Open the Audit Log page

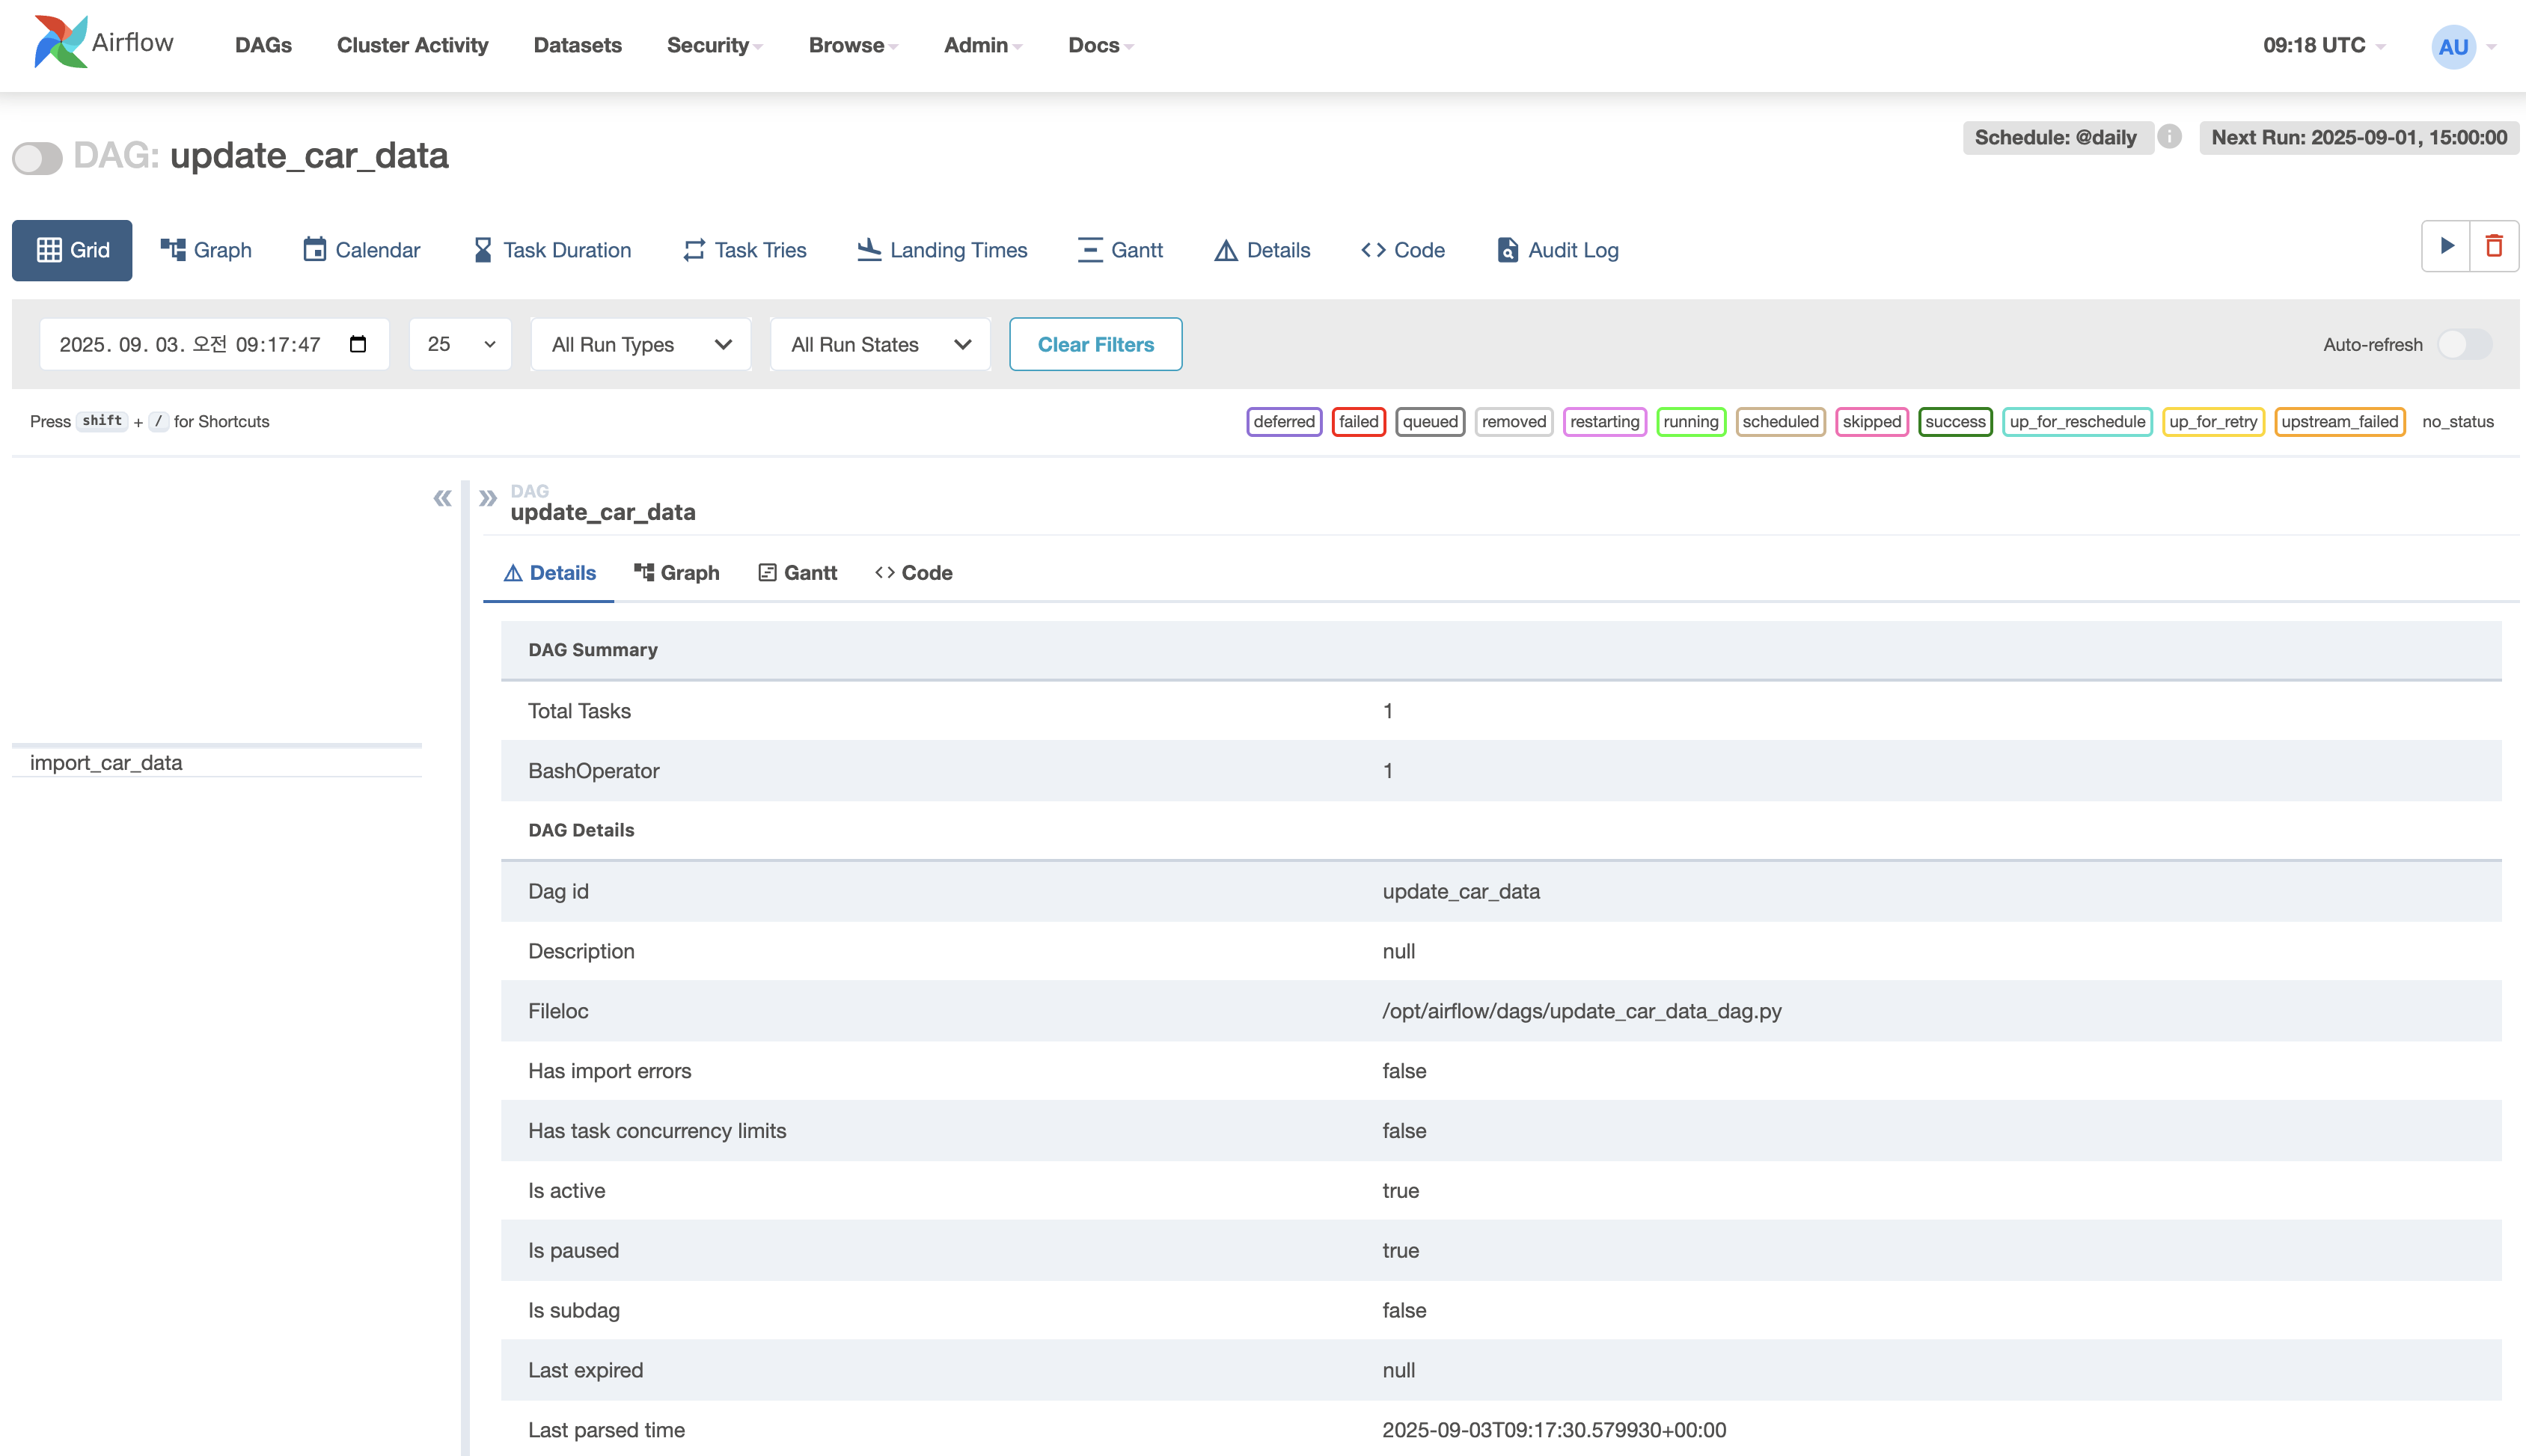point(1557,250)
